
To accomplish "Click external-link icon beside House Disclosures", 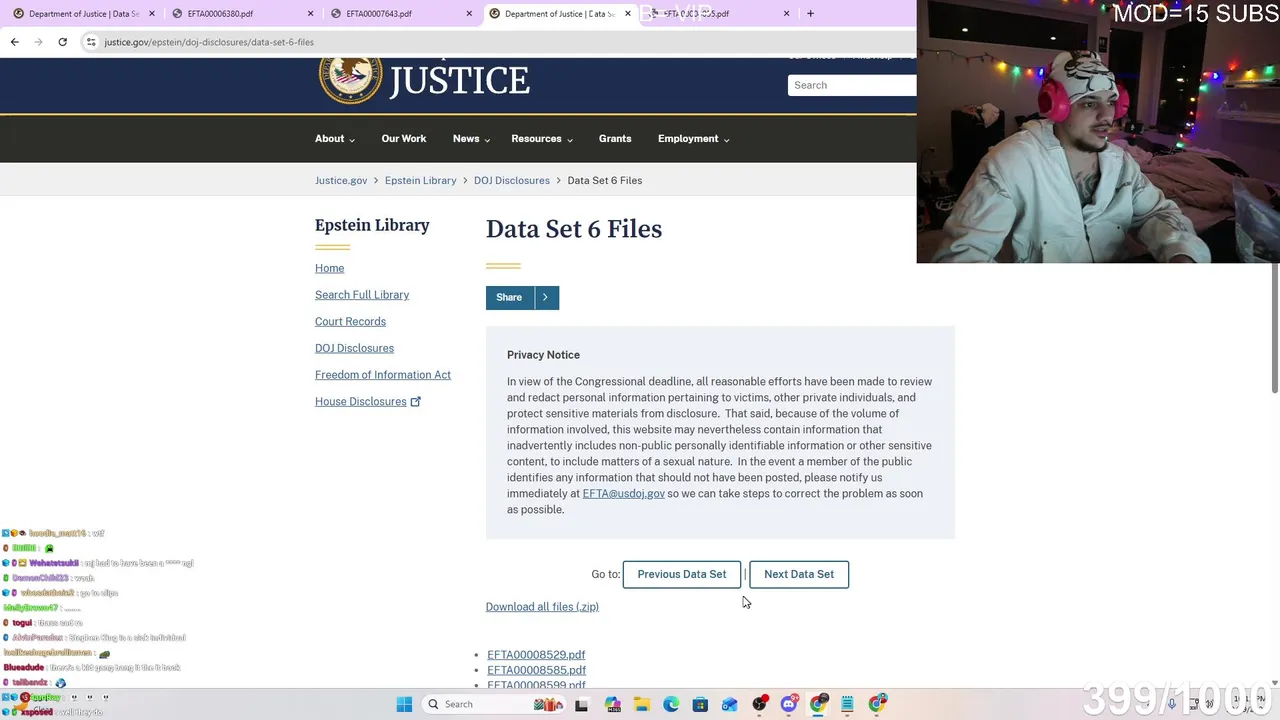I will [x=416, y=402].
